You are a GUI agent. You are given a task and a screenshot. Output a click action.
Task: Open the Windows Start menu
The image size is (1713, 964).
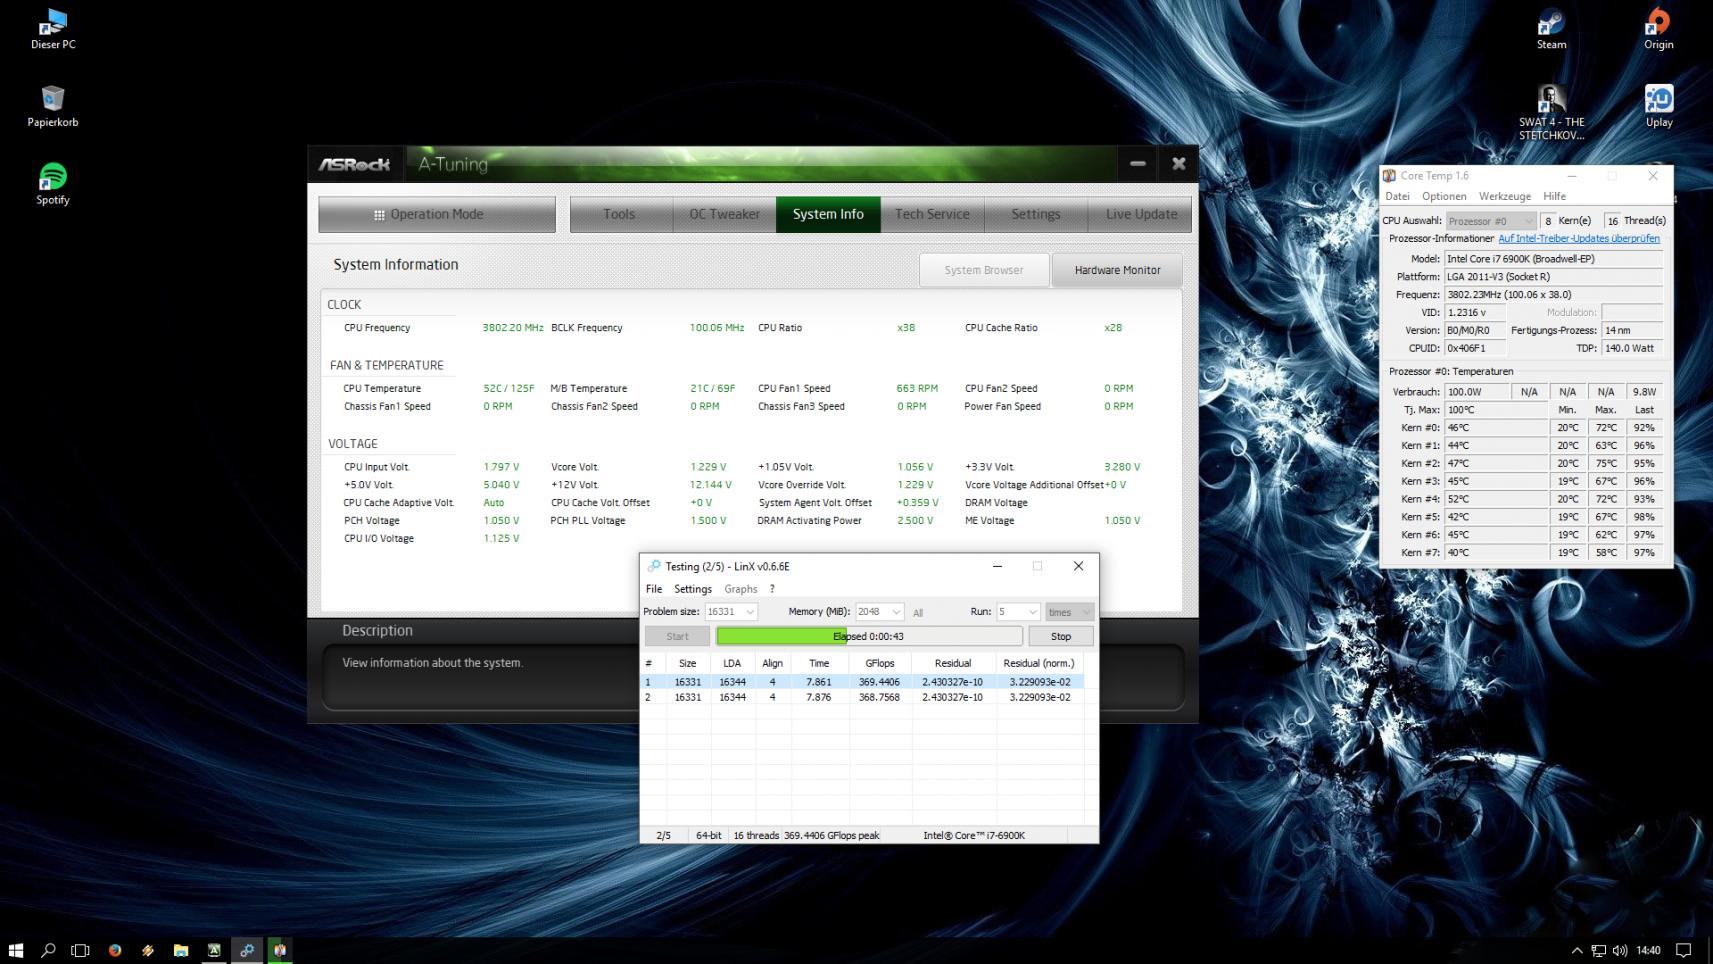click(x=16, y=950)
